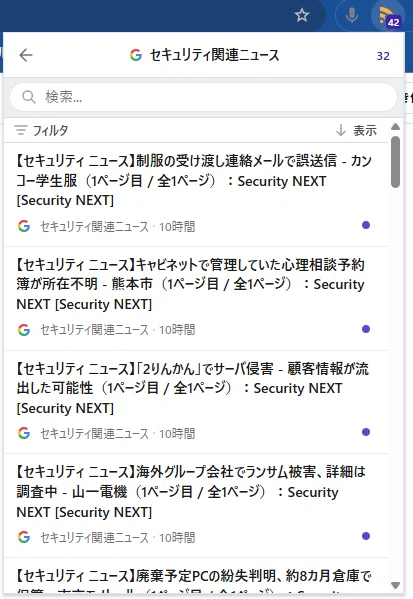
Task: Open the 山一電機 ランサム被害 article
Action: click(191, 492)
